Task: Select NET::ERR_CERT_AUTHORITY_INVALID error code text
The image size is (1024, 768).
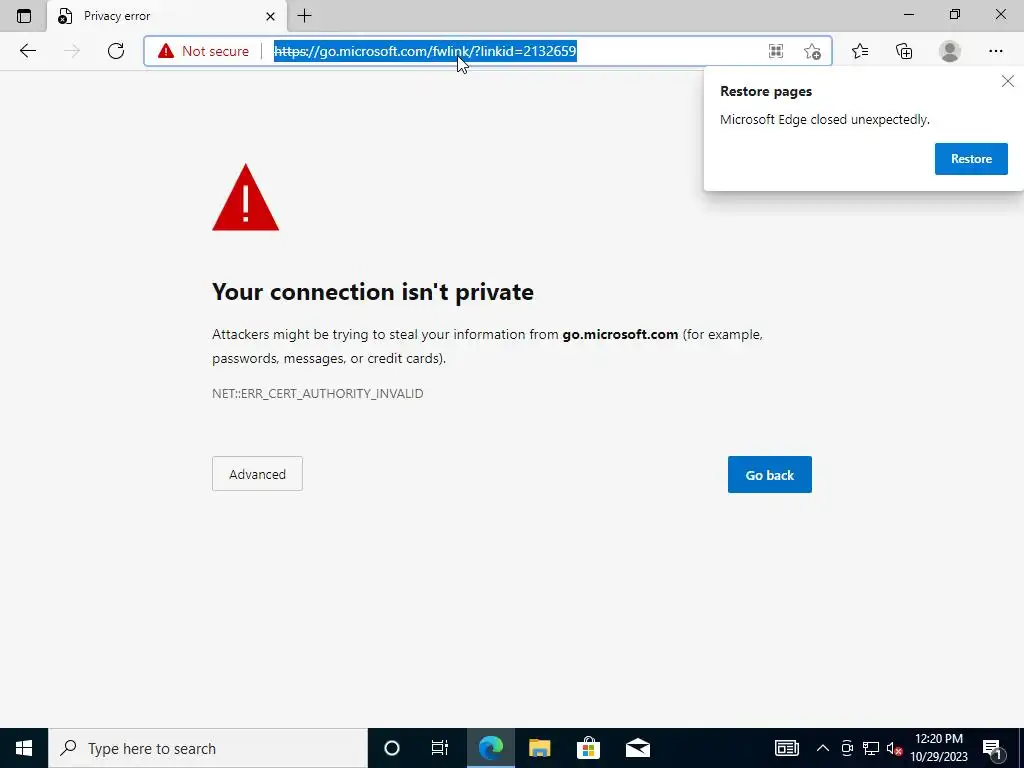Action: coord(317,393)
